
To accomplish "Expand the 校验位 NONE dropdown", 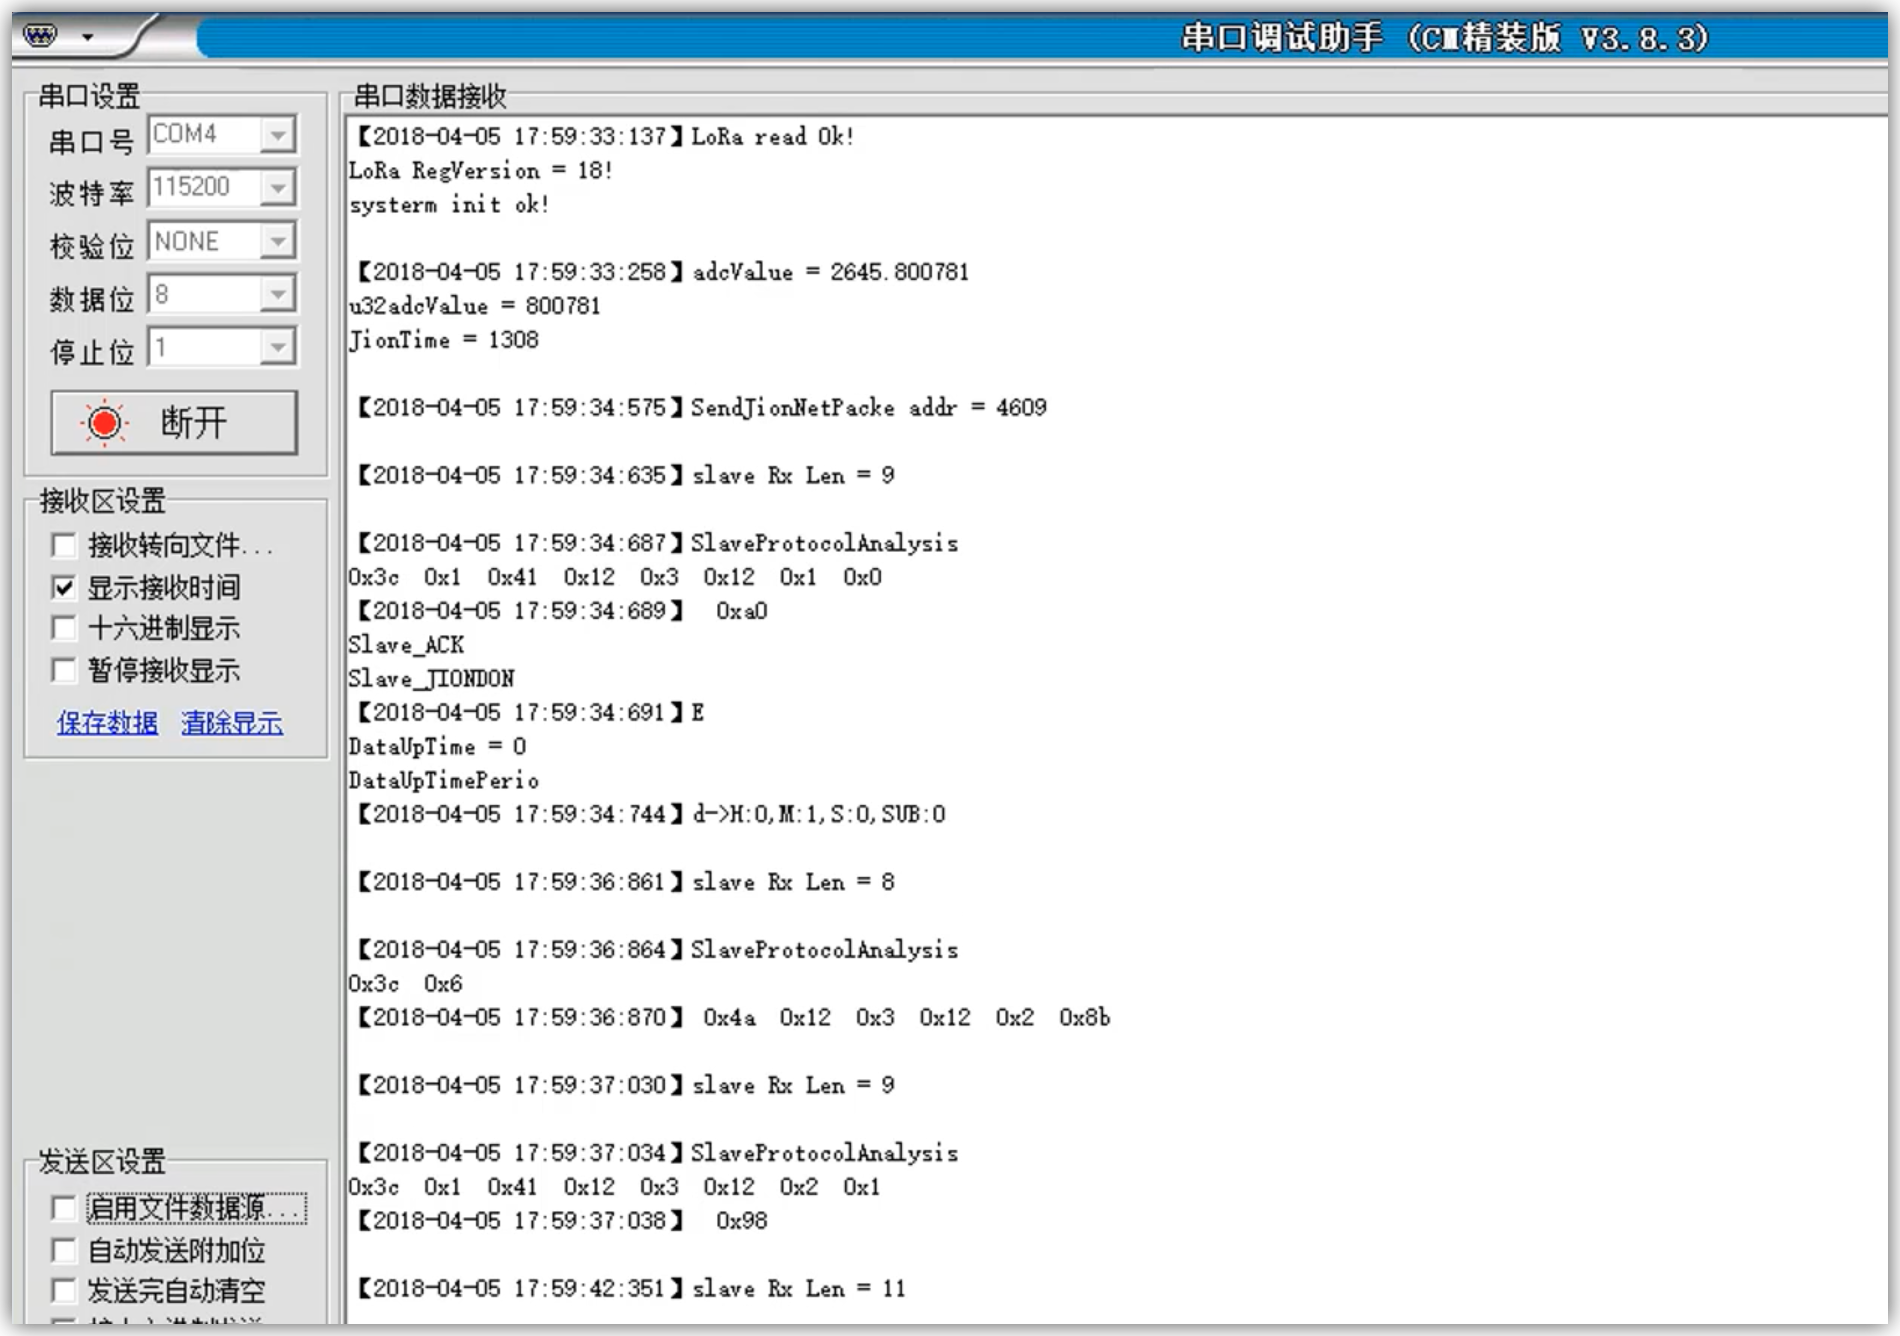I will pyautogui.click(x=277, y=241).
